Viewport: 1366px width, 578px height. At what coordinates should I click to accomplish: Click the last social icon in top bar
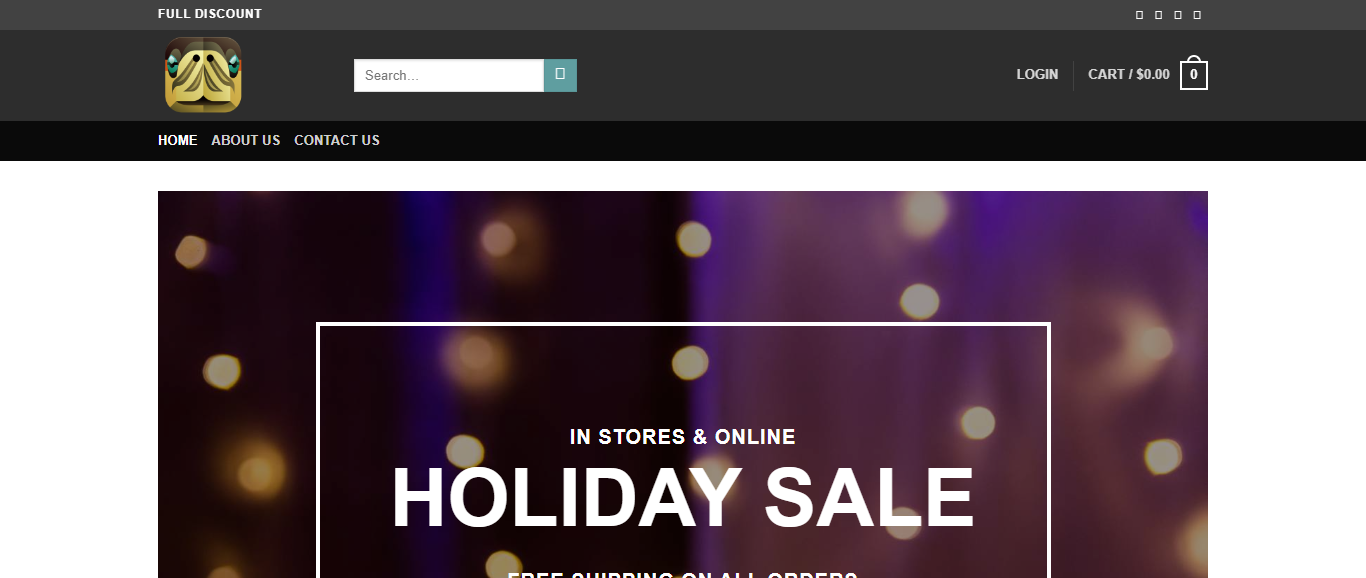point(1197,15)
